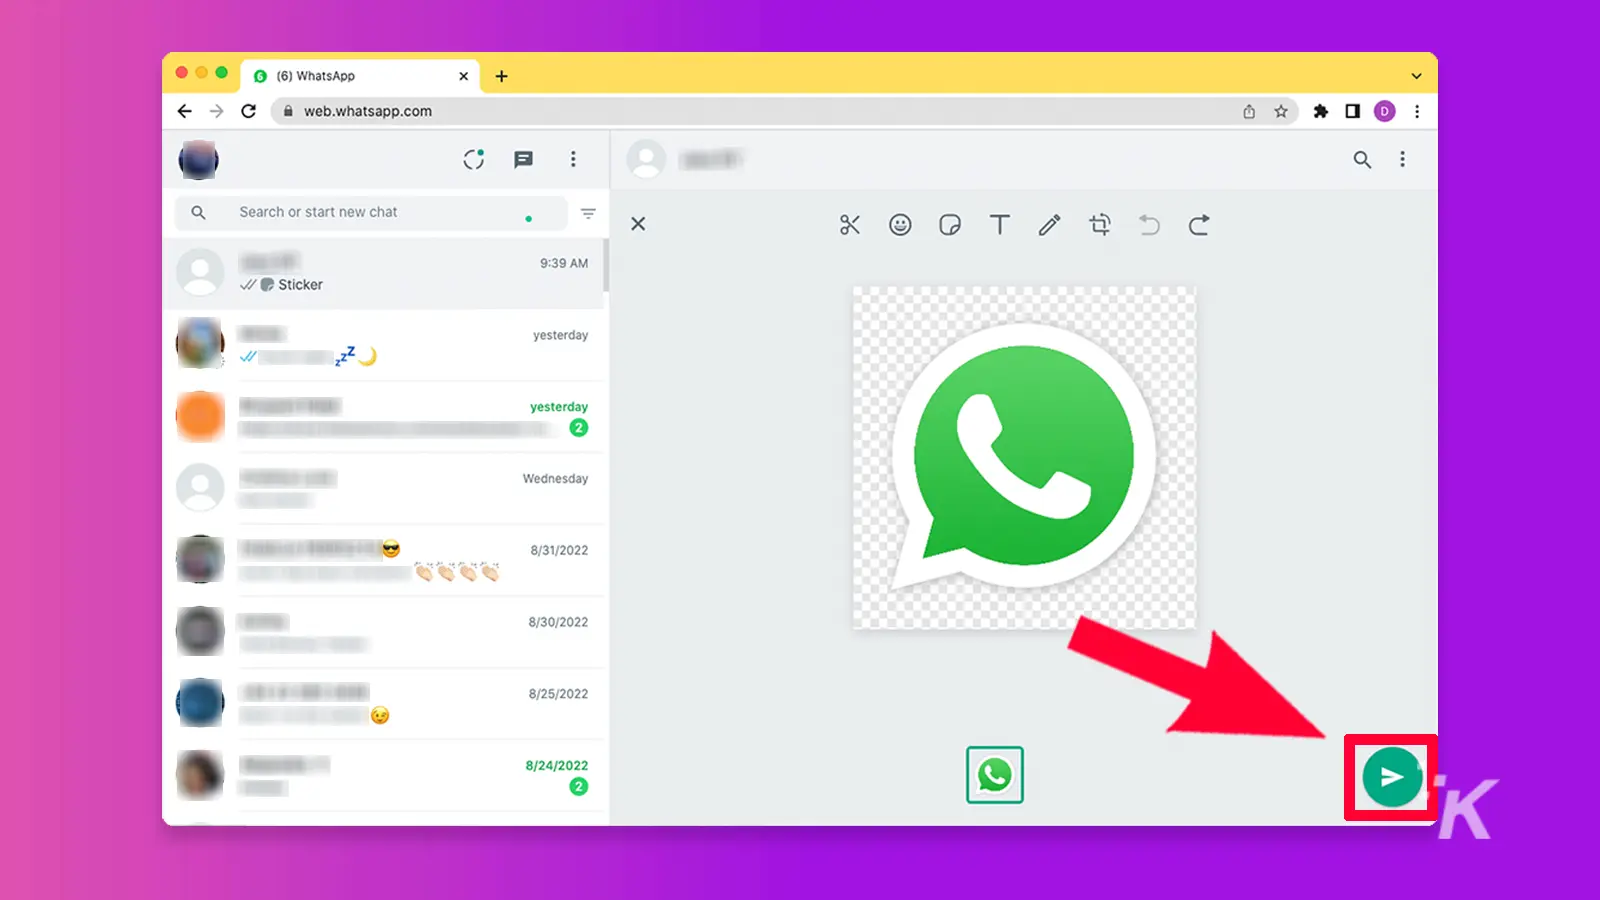Open the chat with the Sticker message

pos(385,273)
